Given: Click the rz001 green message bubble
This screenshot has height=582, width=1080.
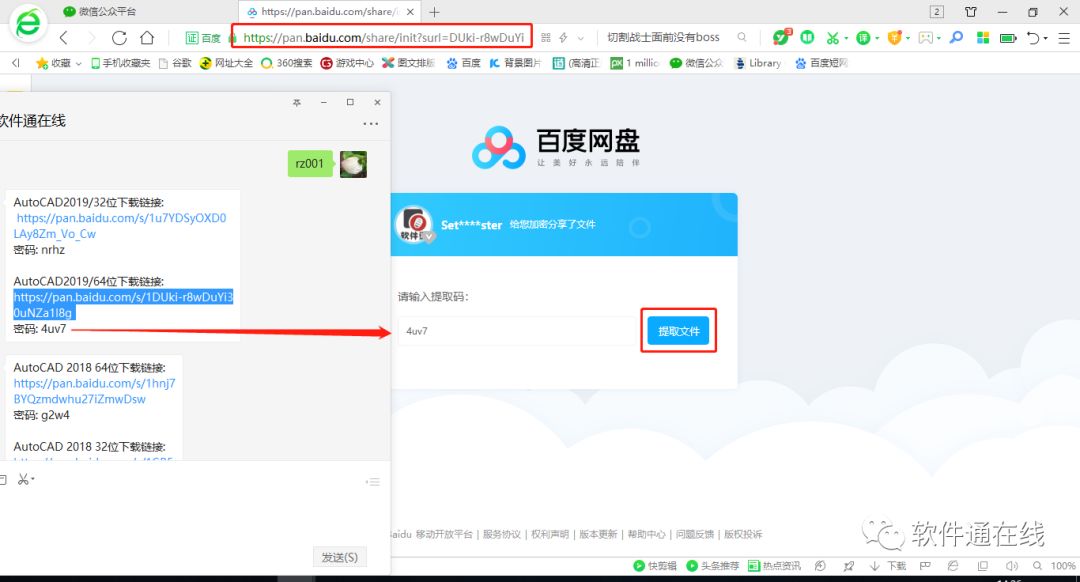Looking at the screenshot, I should (310, 164).
